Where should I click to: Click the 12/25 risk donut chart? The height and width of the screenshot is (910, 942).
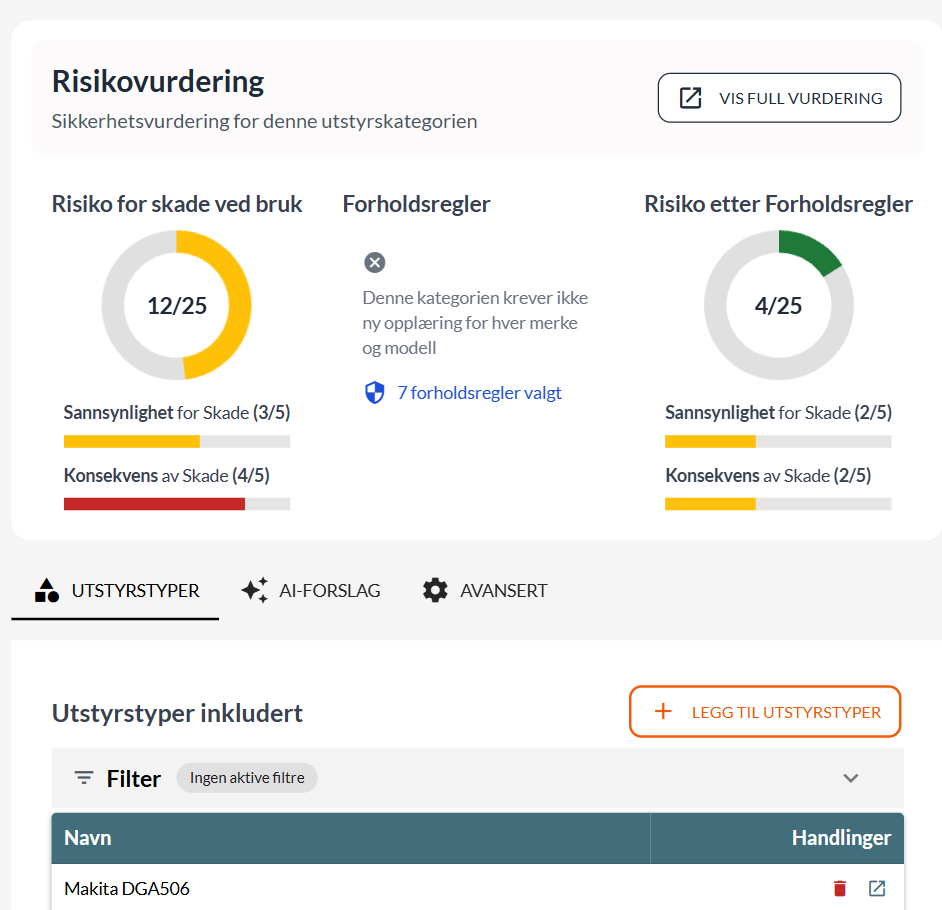pyautogui.click(x=177, y=305)
